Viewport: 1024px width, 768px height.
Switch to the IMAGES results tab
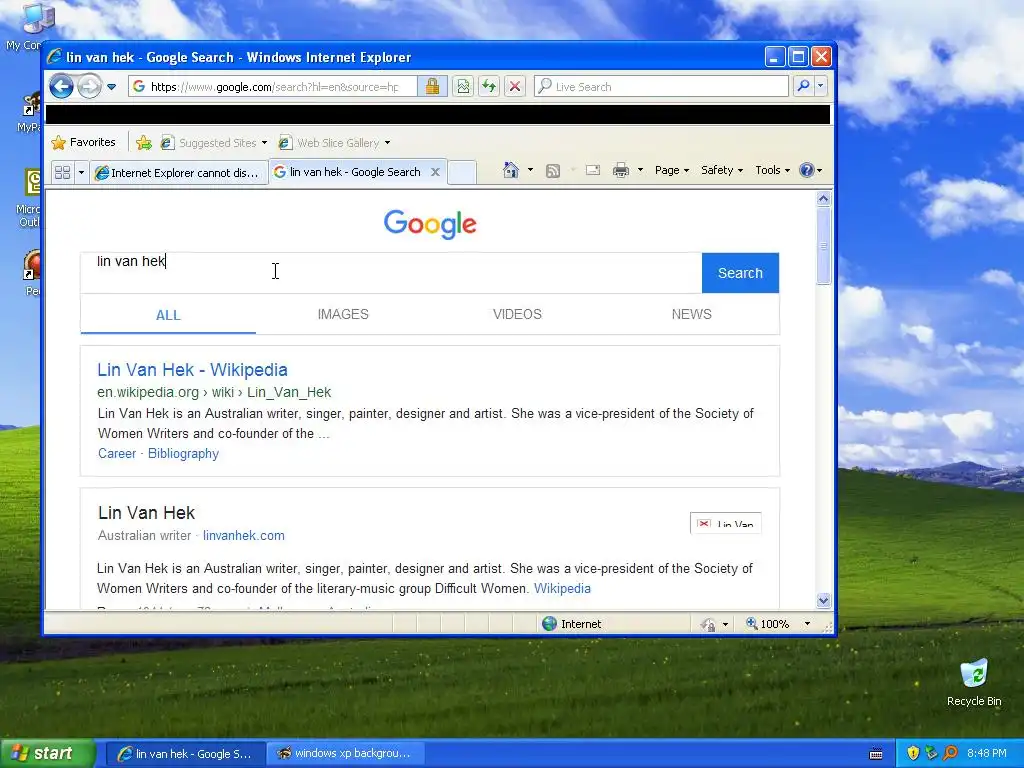[343, 314]
